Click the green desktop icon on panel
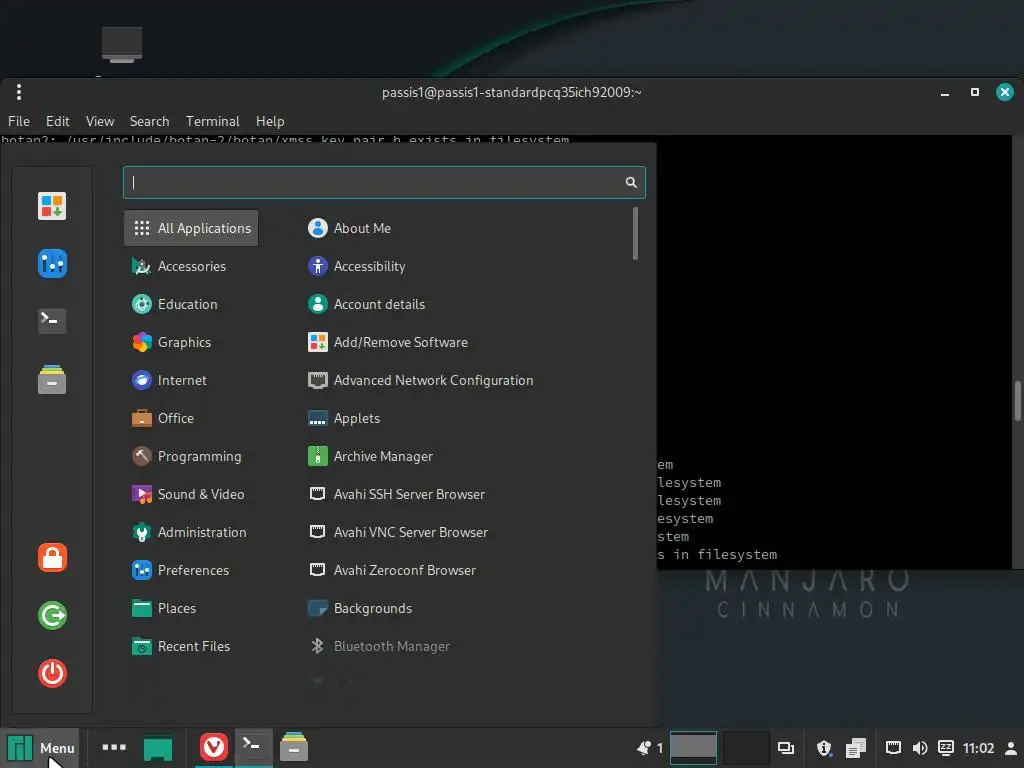The image size is (1024, 768). pos(158,748)
